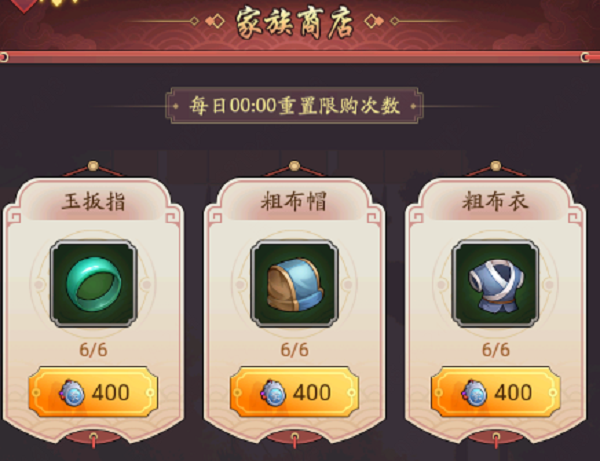Click the red heart icon at top-left corner
The height and width of the screenshot is (461, 600).
pyautogui.click(x=24, y=6)
